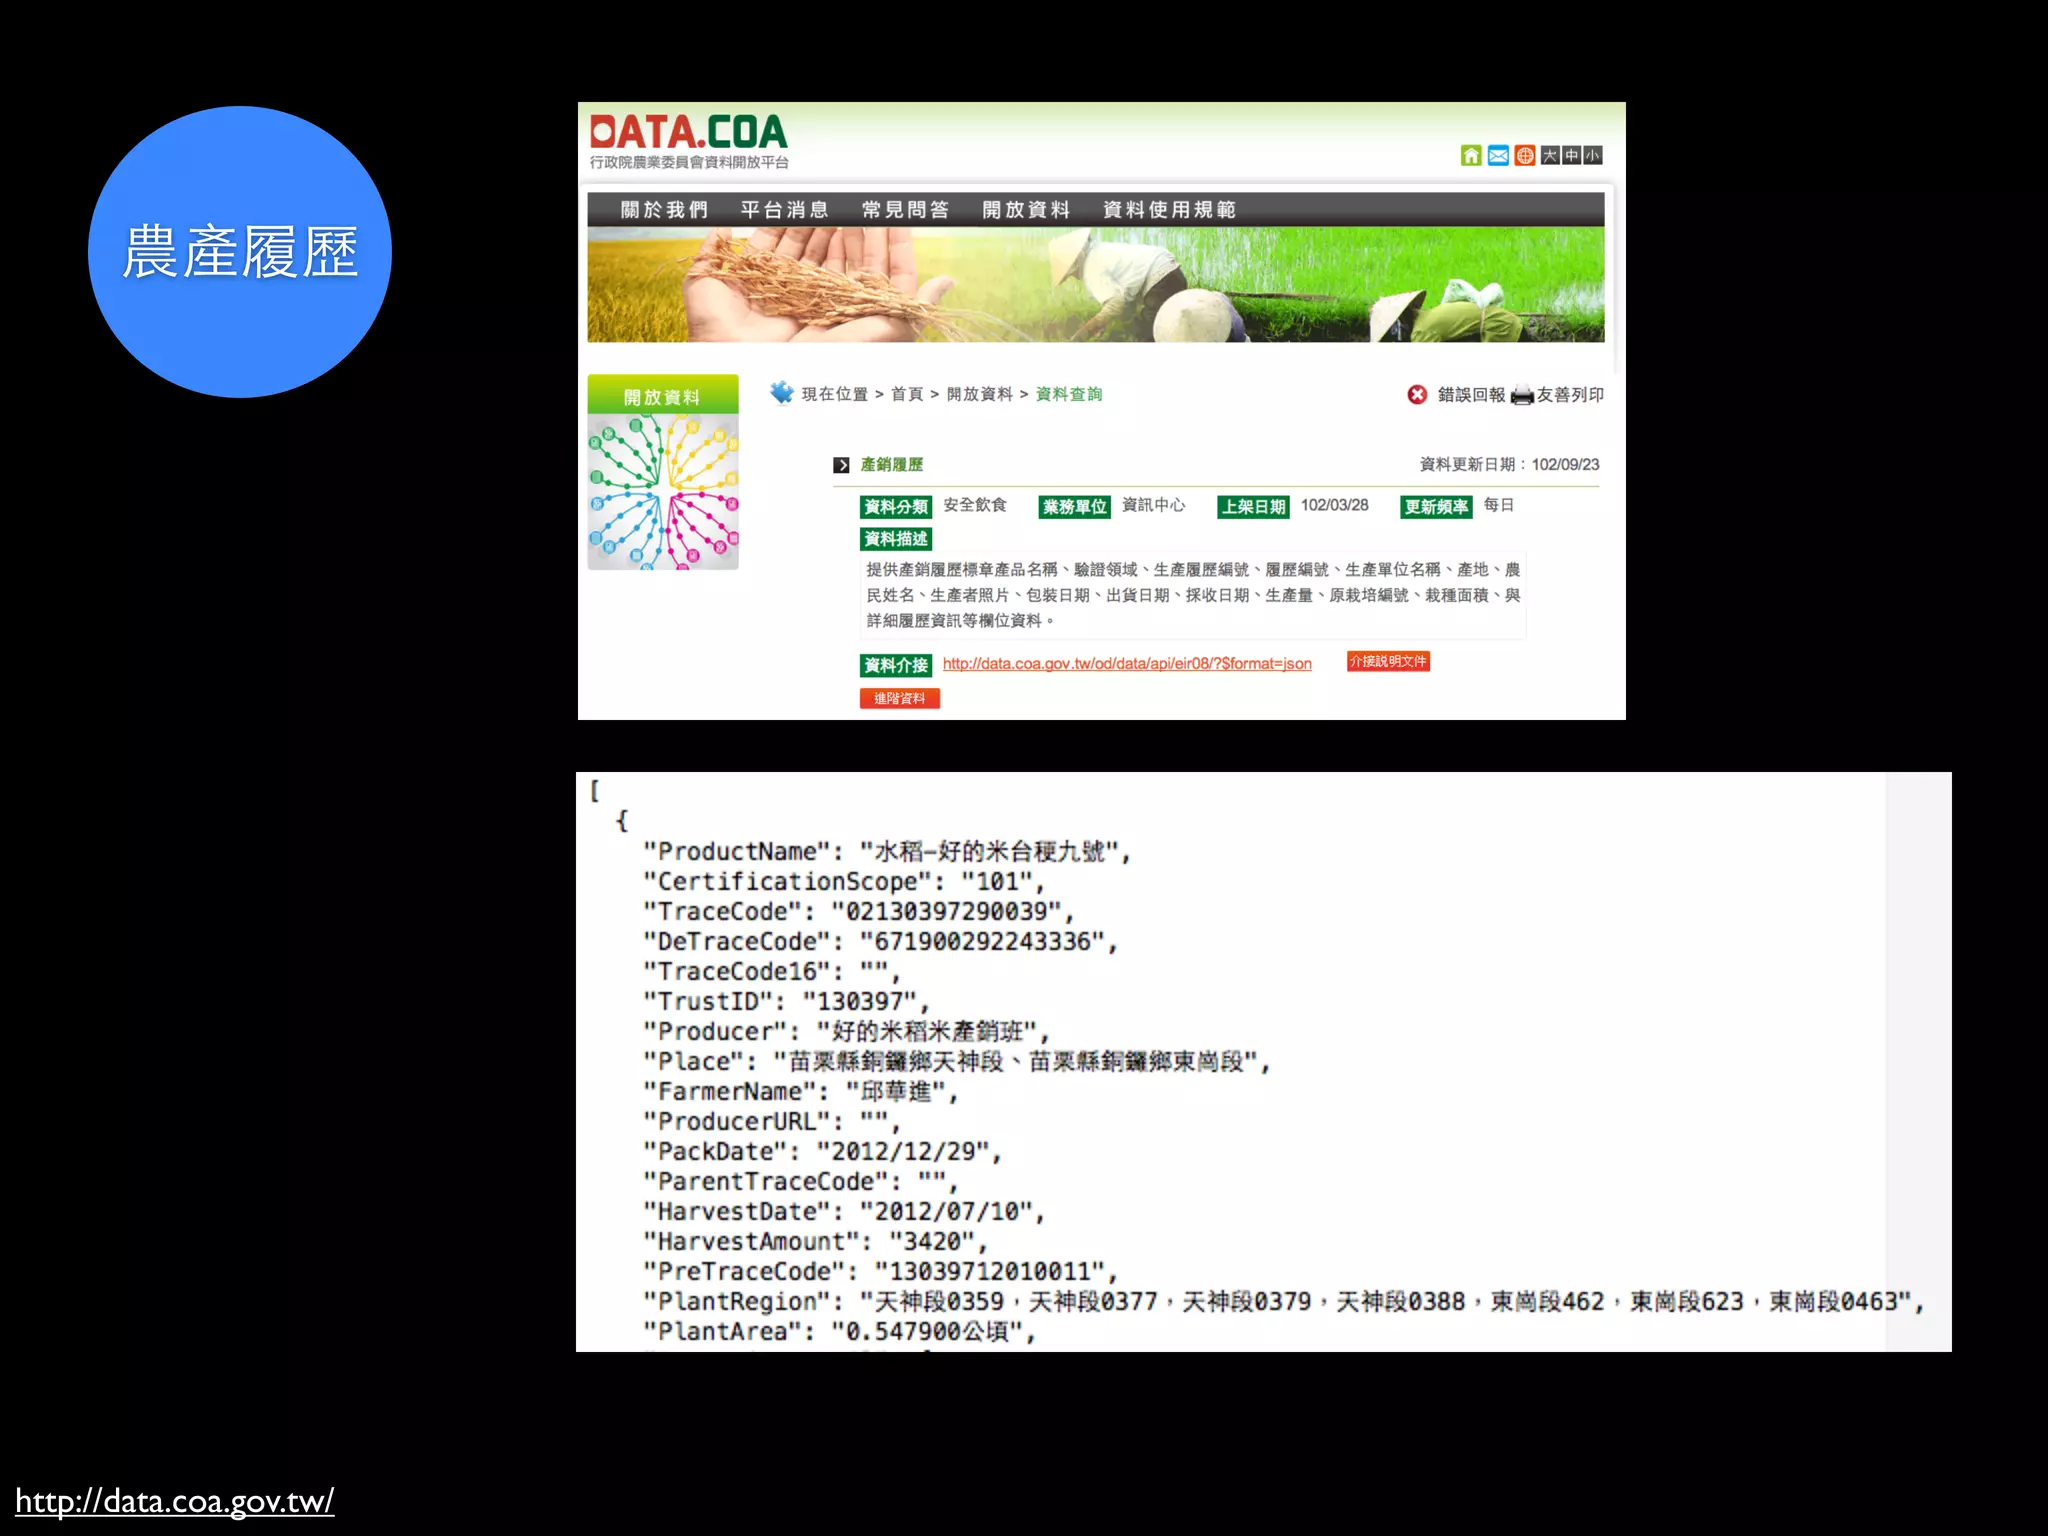Click the "FarmerName" JSON line

click(x=801, y=1092)
